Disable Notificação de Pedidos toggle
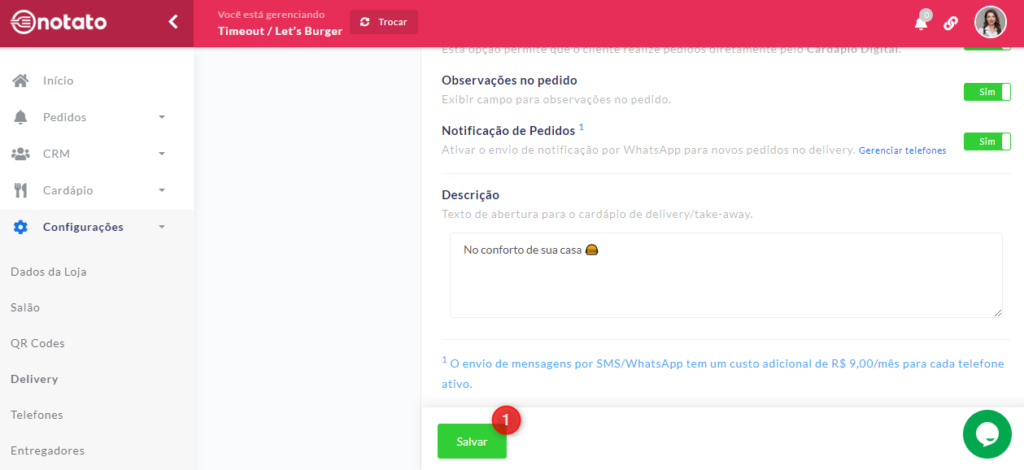Viewport: 1024px width, 470px height. point(987,141)
